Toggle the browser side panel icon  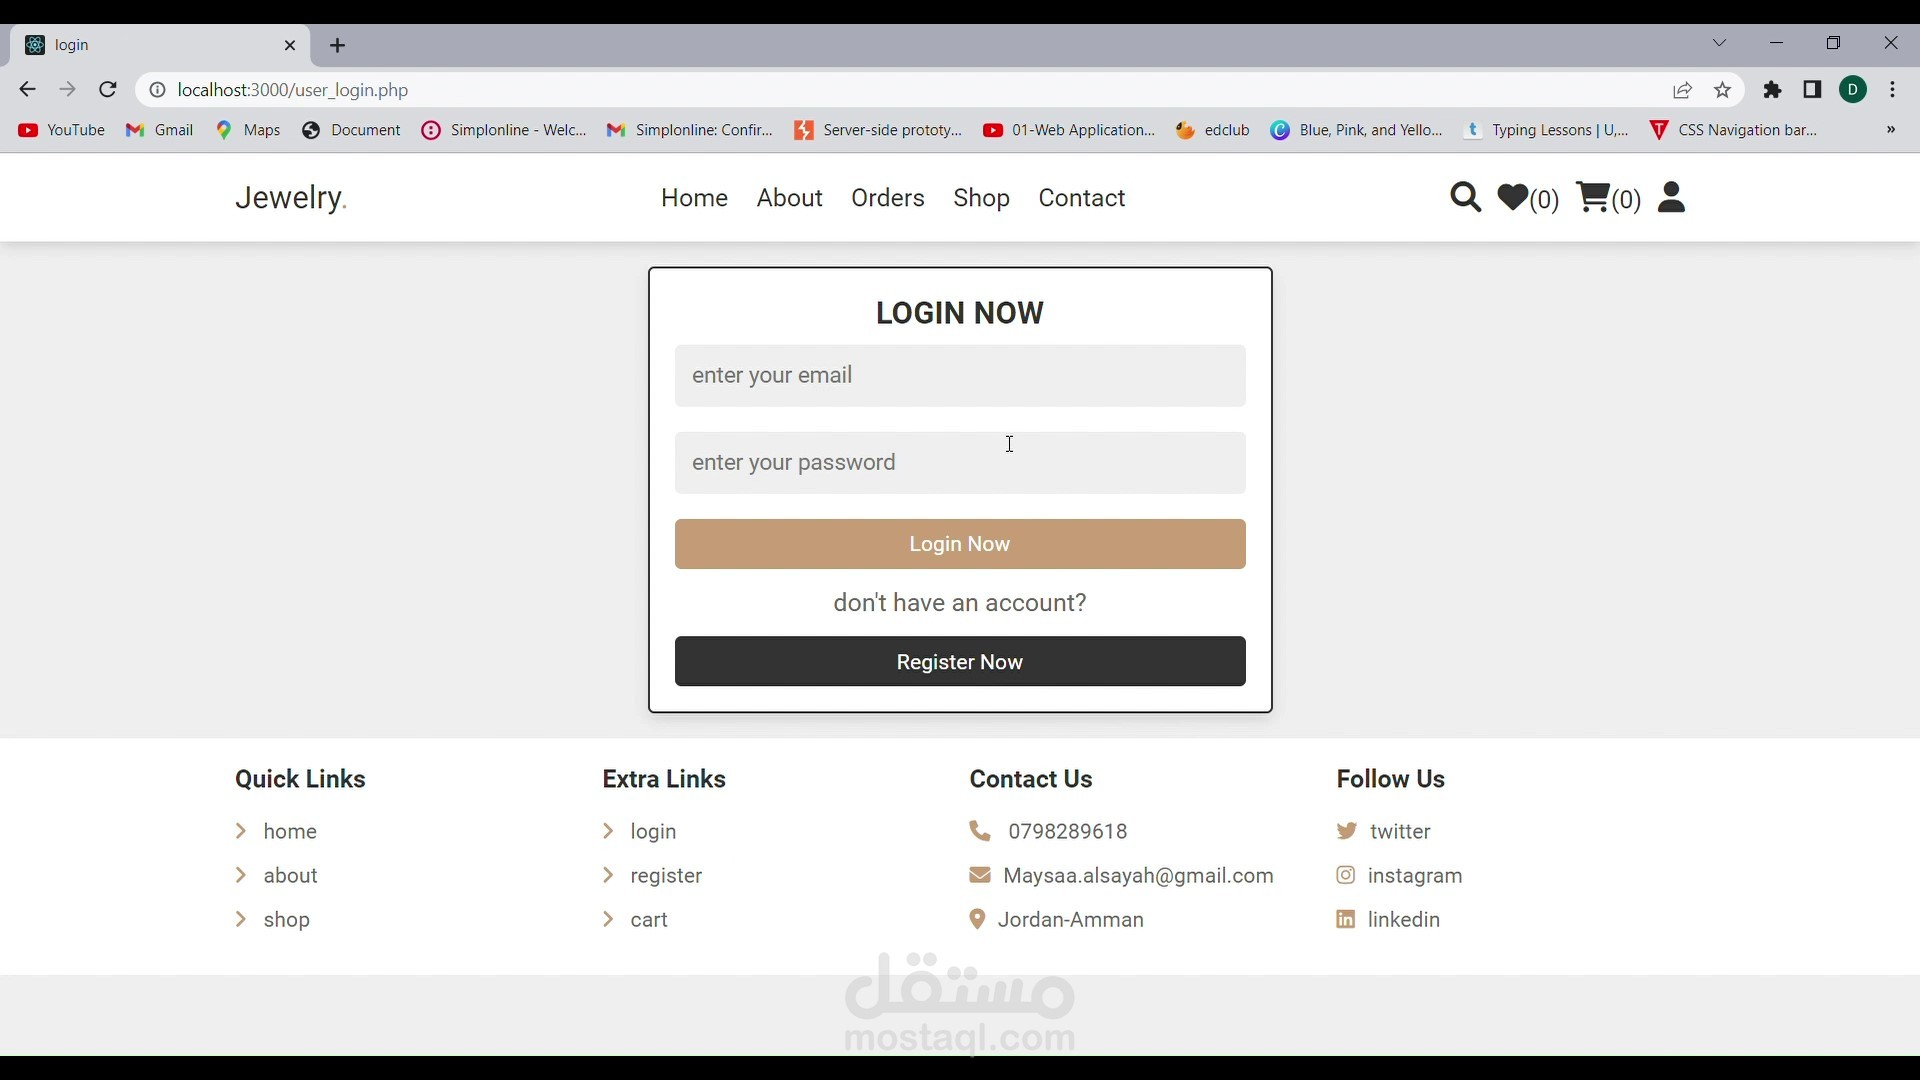coord(1813,90)
